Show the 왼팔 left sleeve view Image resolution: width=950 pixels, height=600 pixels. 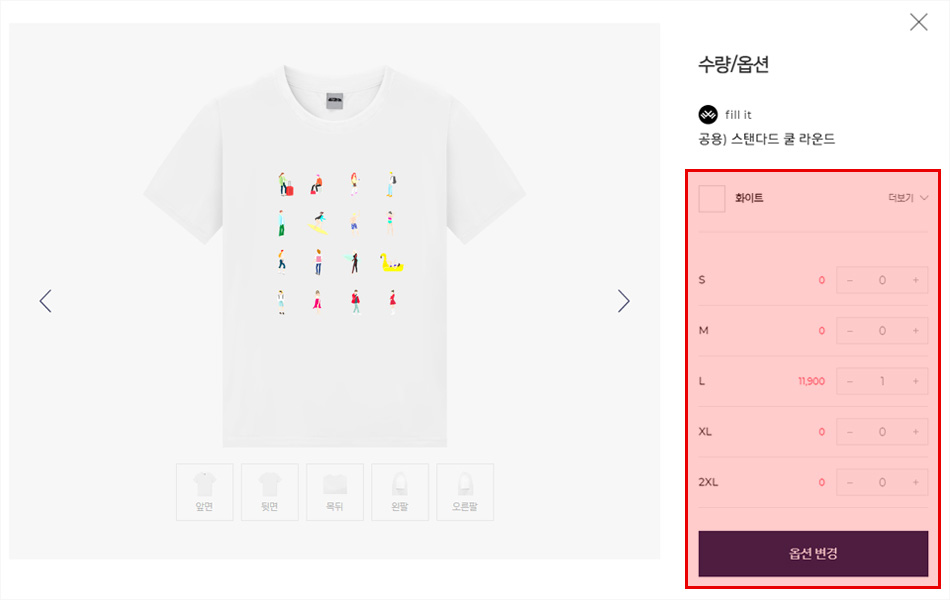pos(399,491)
